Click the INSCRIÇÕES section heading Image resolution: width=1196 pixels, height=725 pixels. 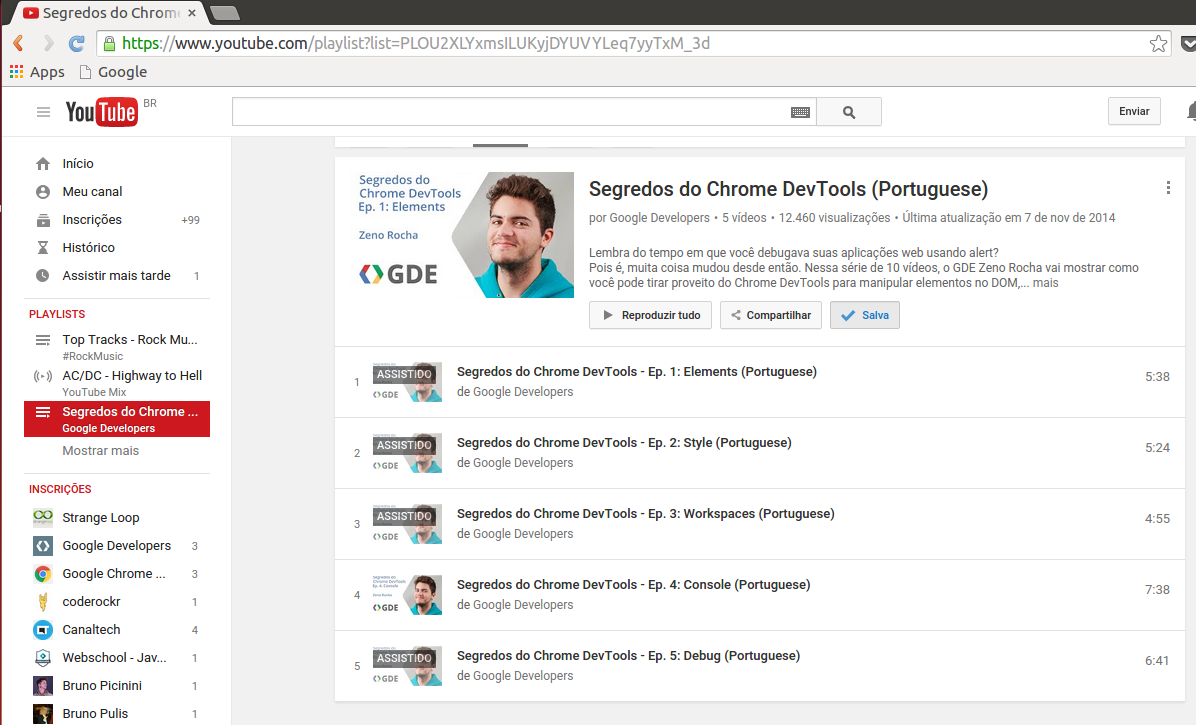pos(60,489)
